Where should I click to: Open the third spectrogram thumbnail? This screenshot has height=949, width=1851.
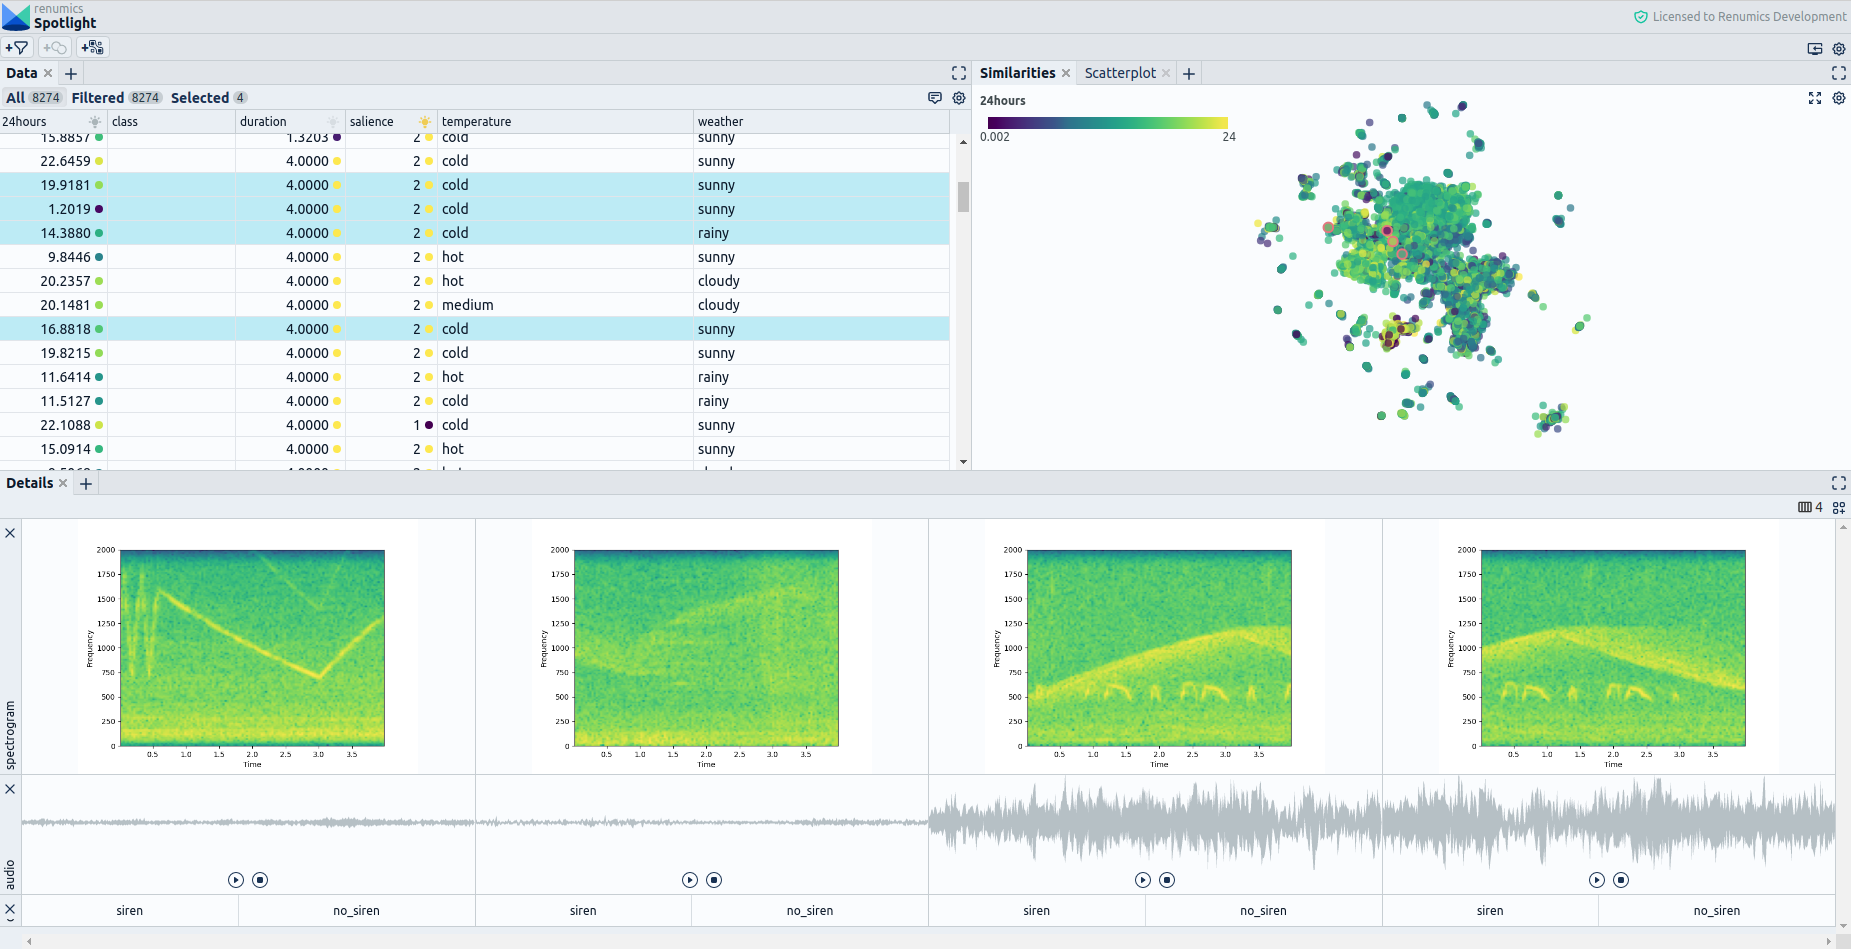1155,646
